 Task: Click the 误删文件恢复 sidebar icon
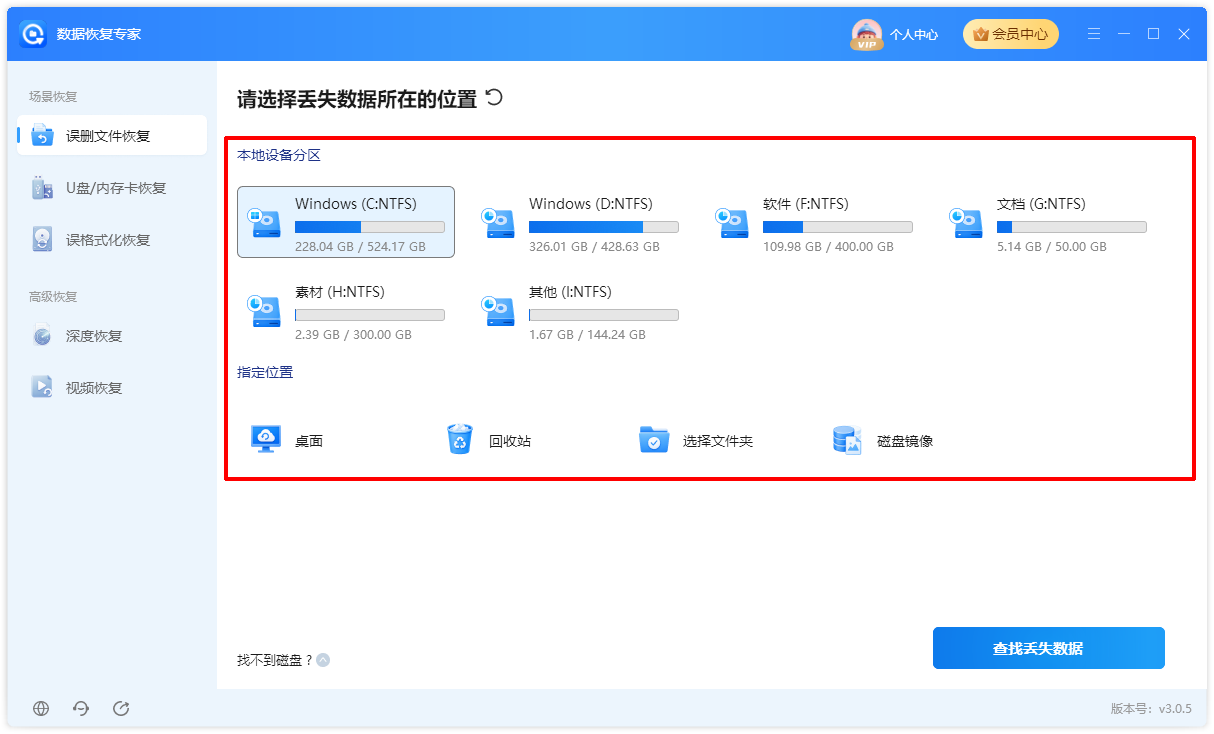click(42, 136)
